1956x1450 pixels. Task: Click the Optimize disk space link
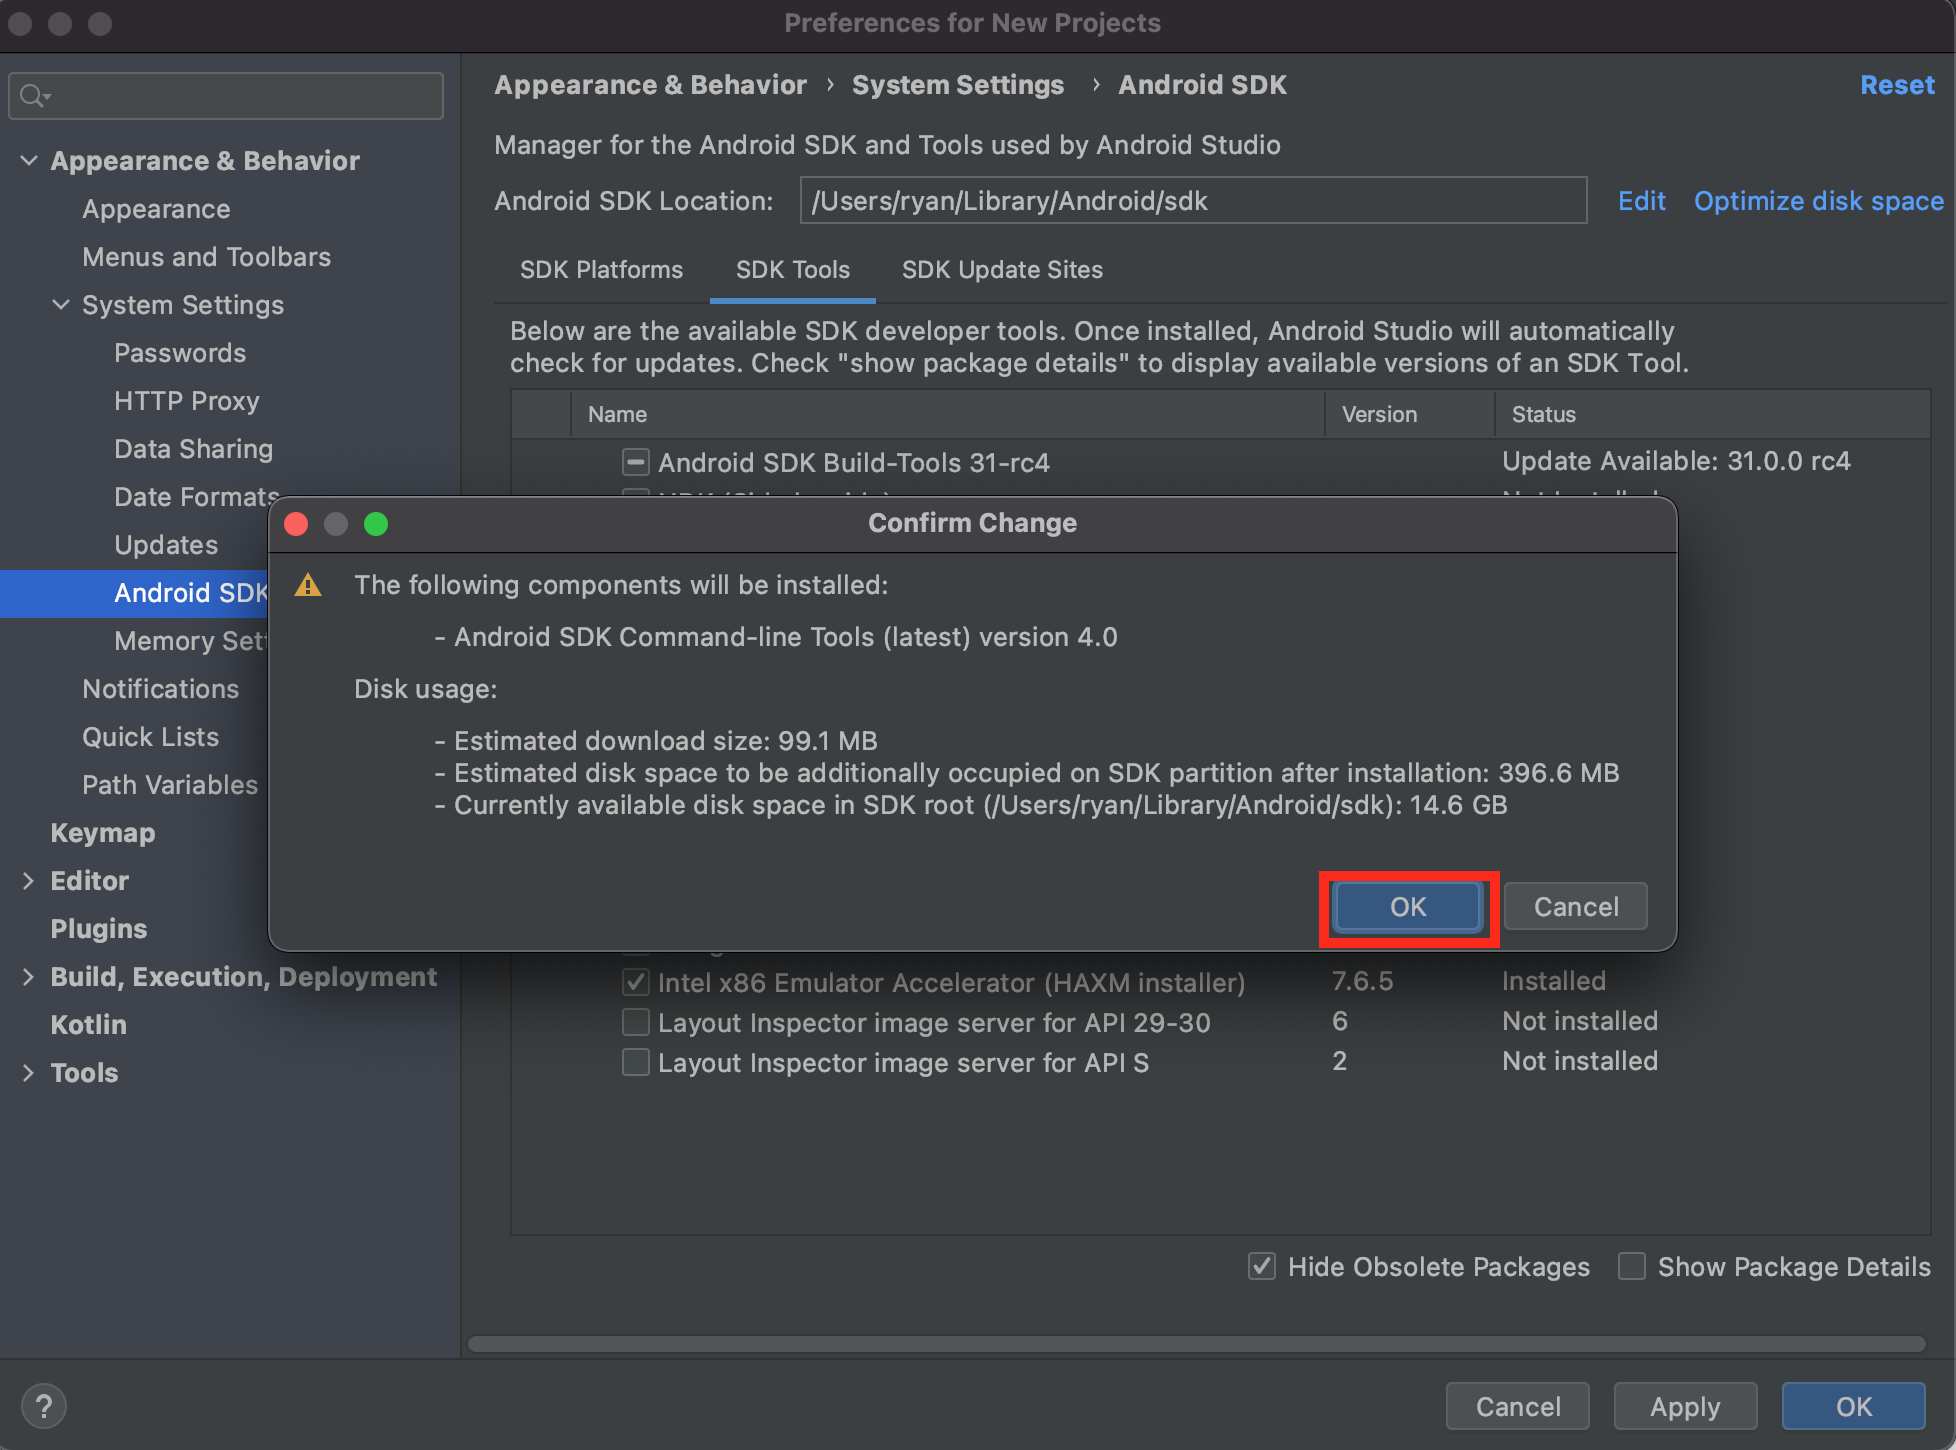[x=1818, y=201]
